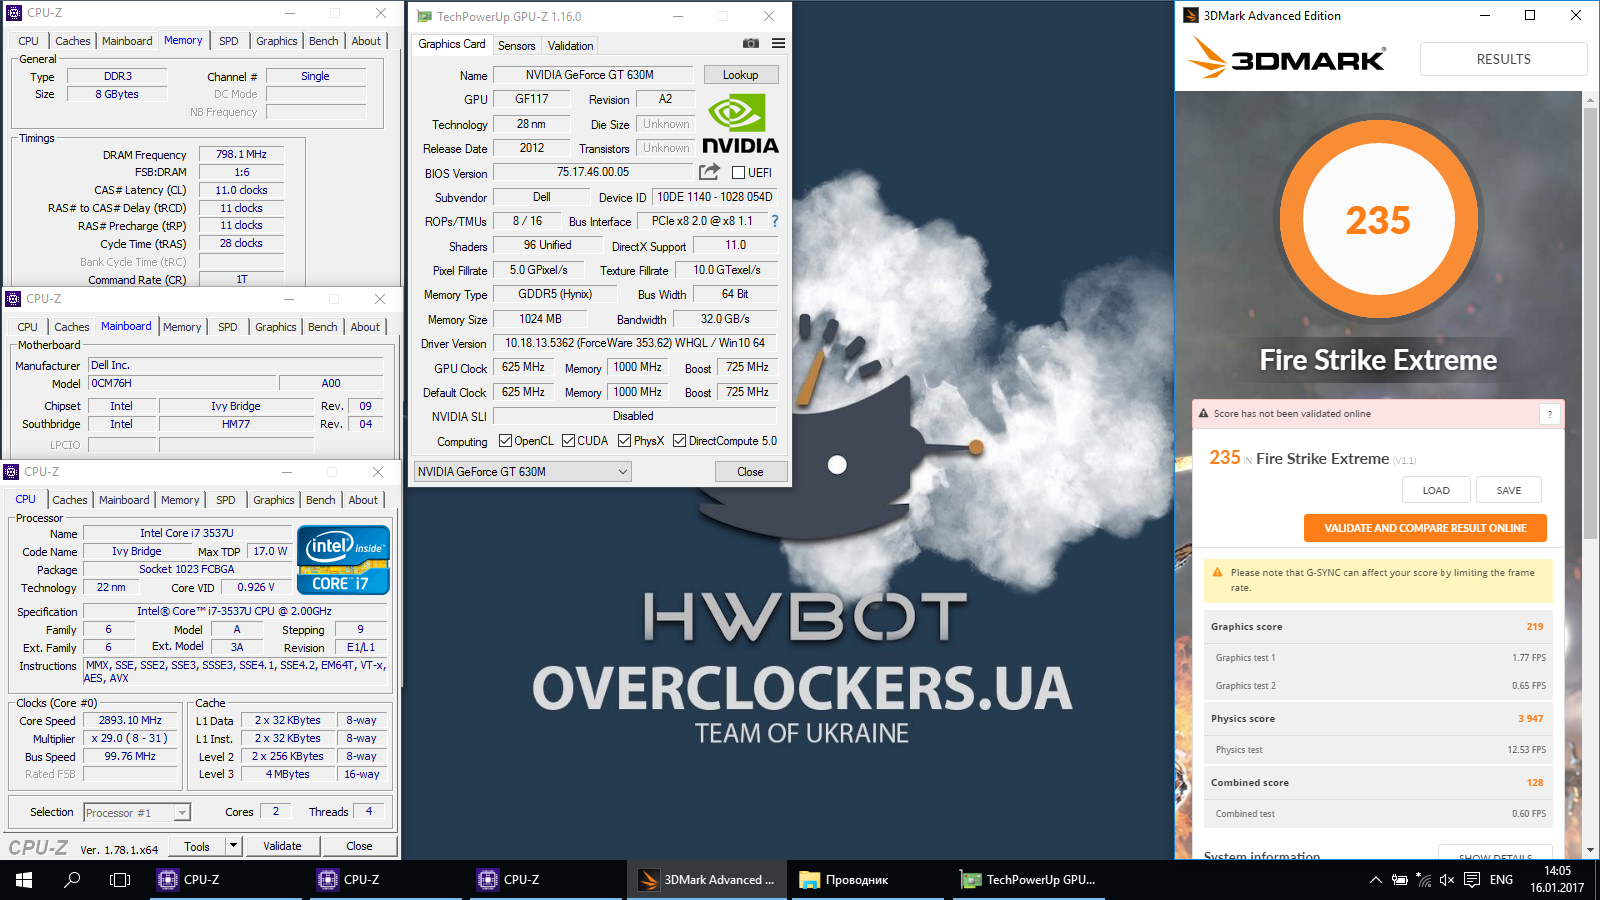Image resolution: width=1600 pixels, height=900 pixels.
Task: Click the 3DMark scrollbar down arrow
Action: 1590,851
